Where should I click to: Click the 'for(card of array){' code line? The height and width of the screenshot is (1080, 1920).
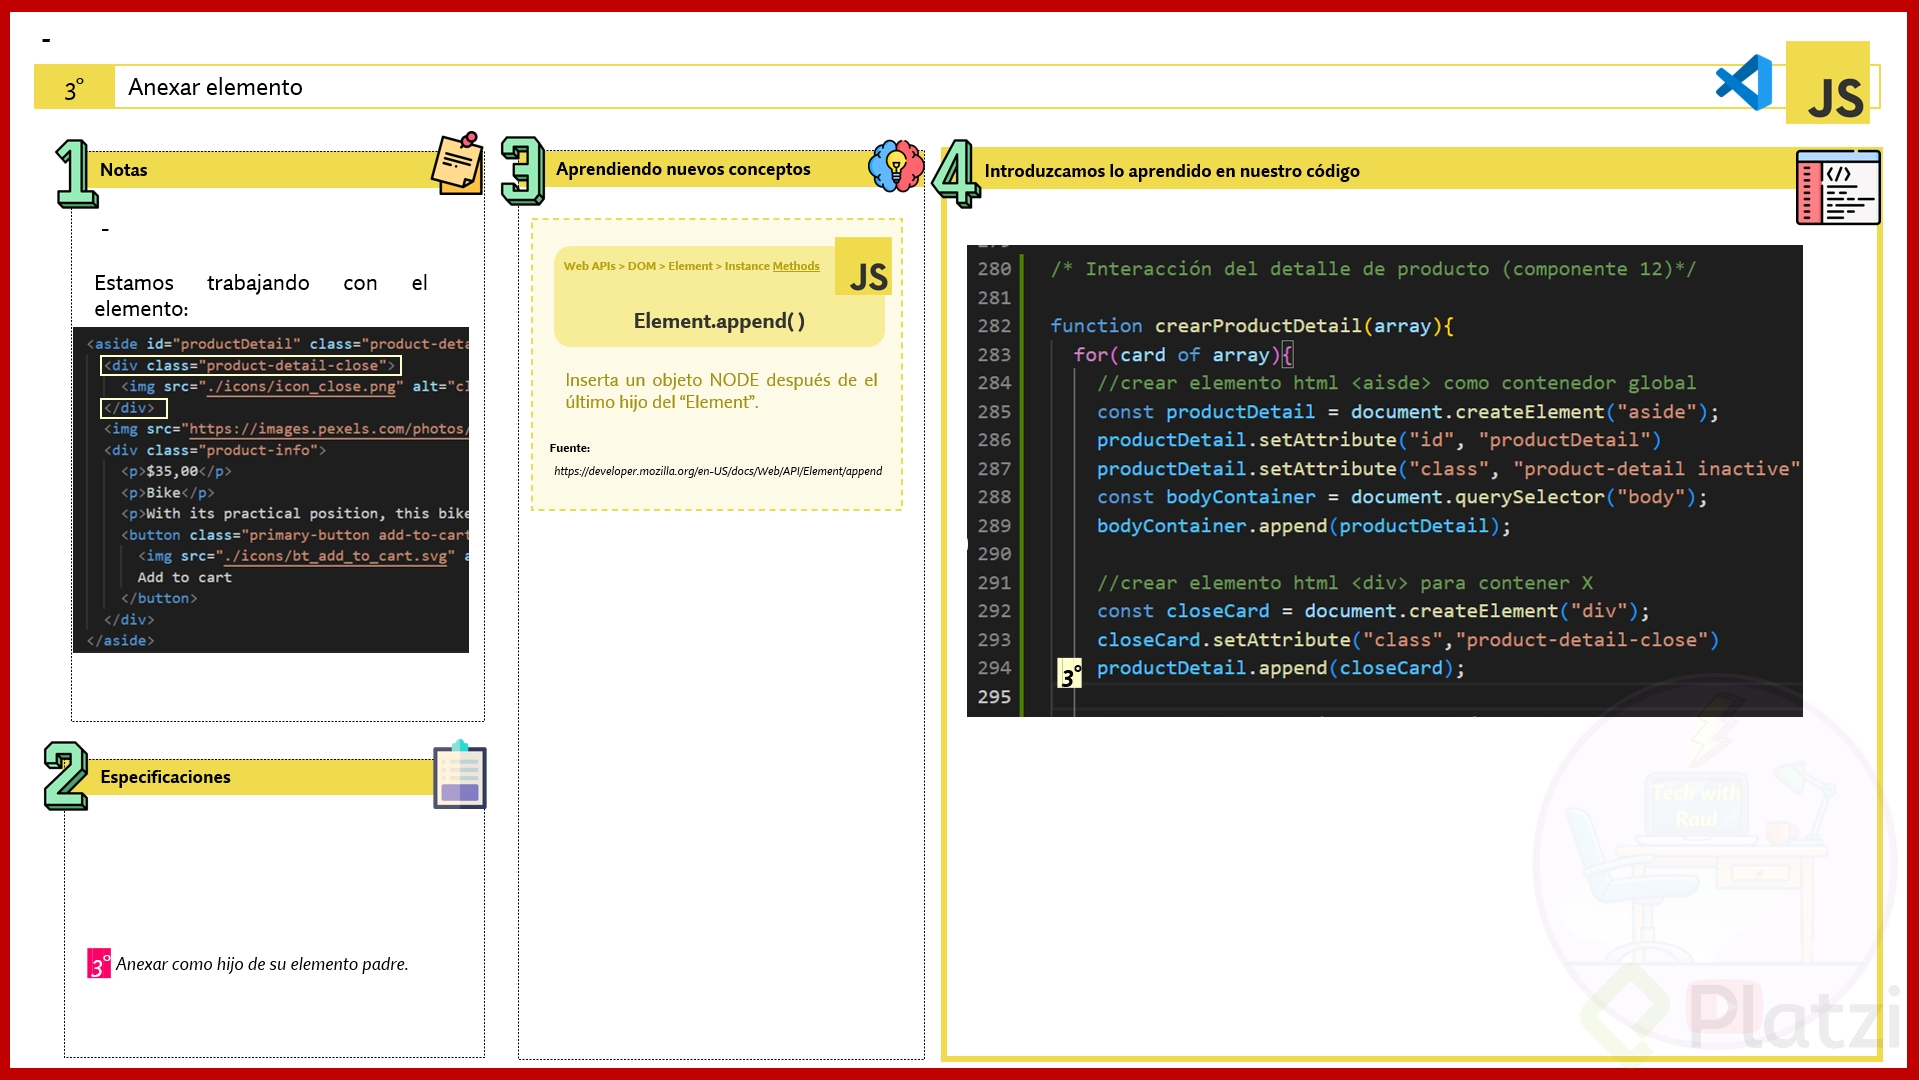(x=1184, y=355)
